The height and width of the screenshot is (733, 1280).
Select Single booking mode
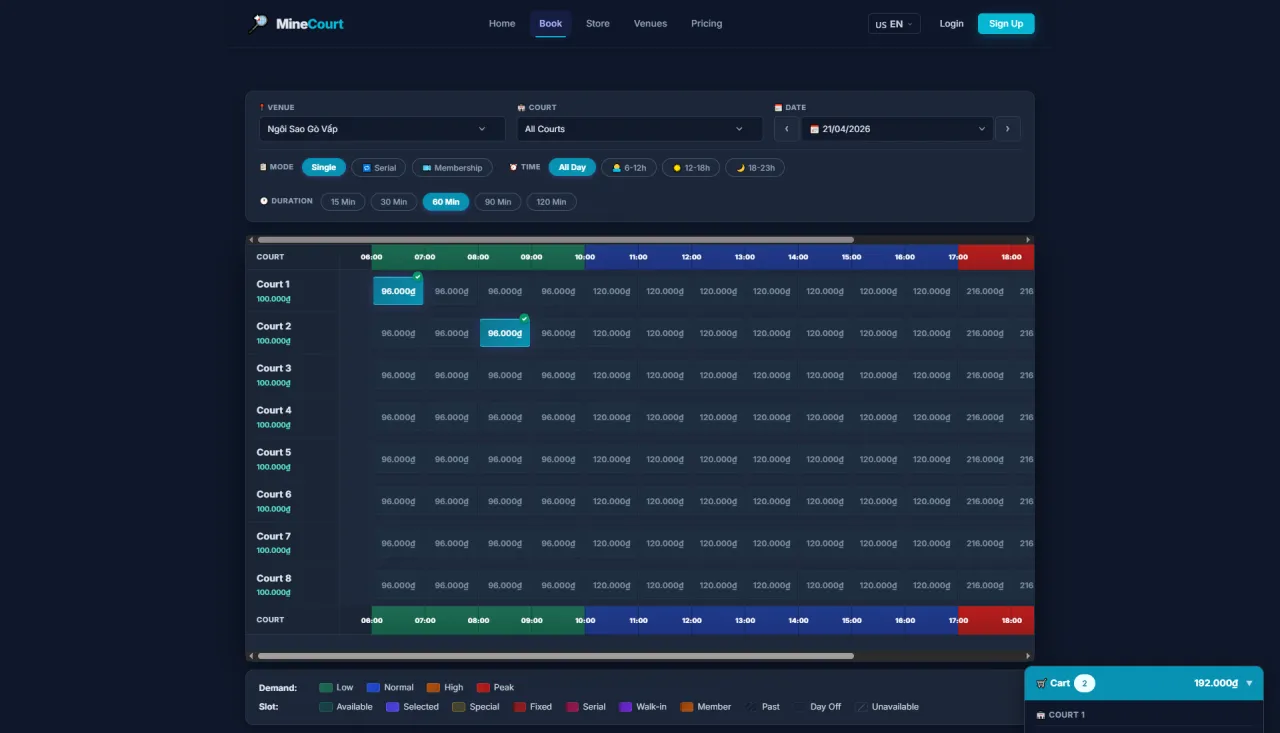point(324,168)
